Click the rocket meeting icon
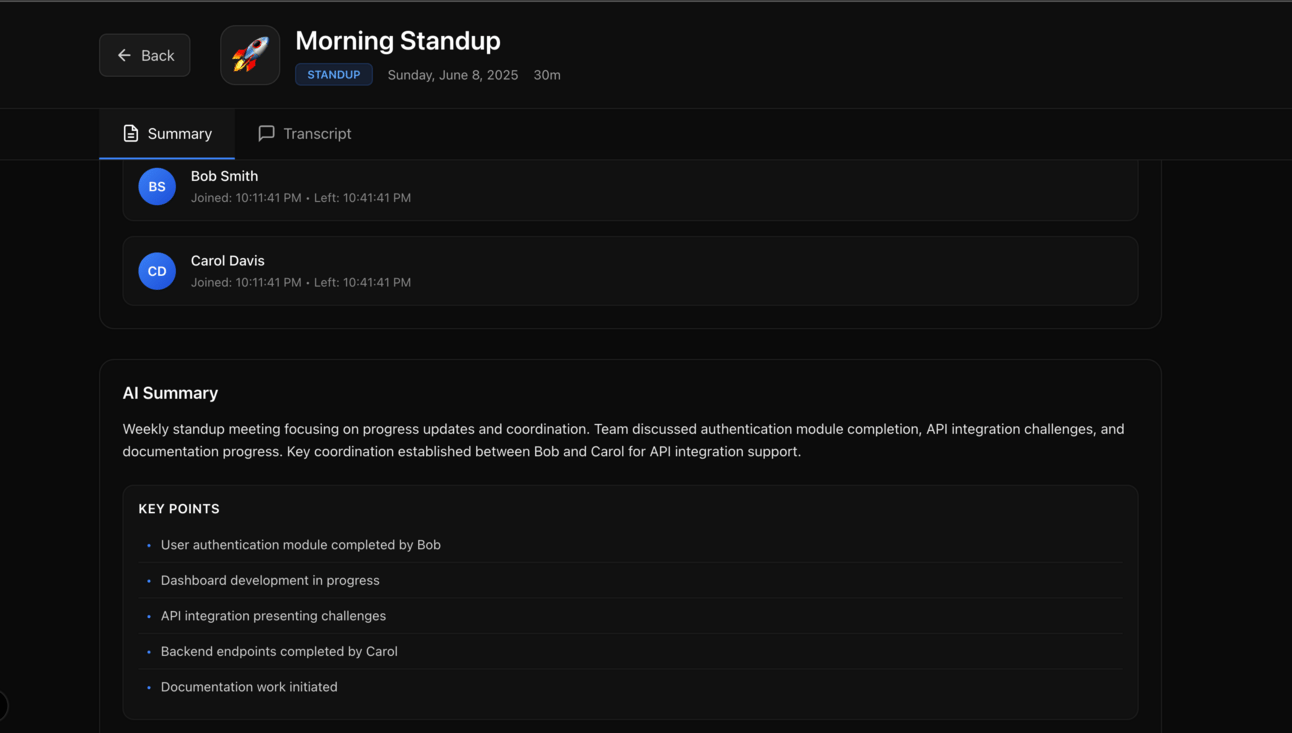The image size is (1292, 733). [x=250, y=55]
